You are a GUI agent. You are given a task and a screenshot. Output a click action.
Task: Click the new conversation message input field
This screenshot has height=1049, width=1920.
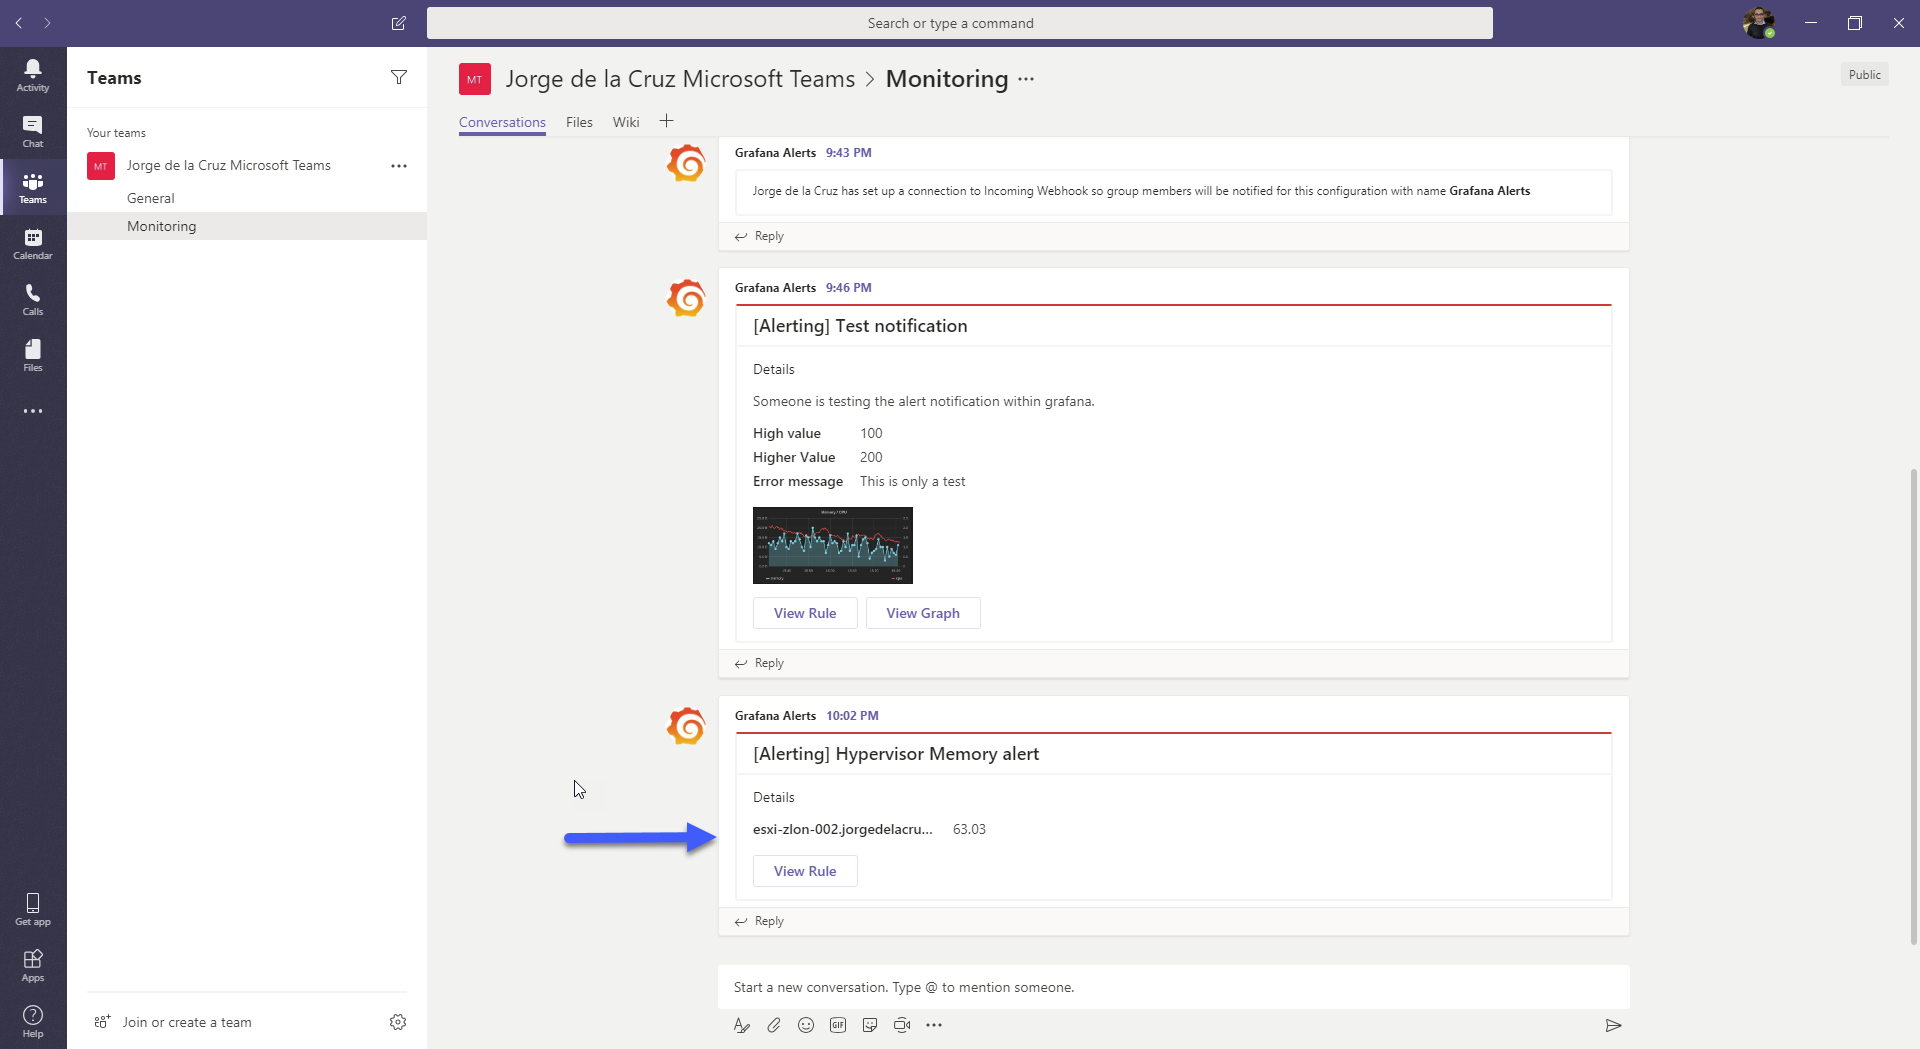pos(1174,987)
